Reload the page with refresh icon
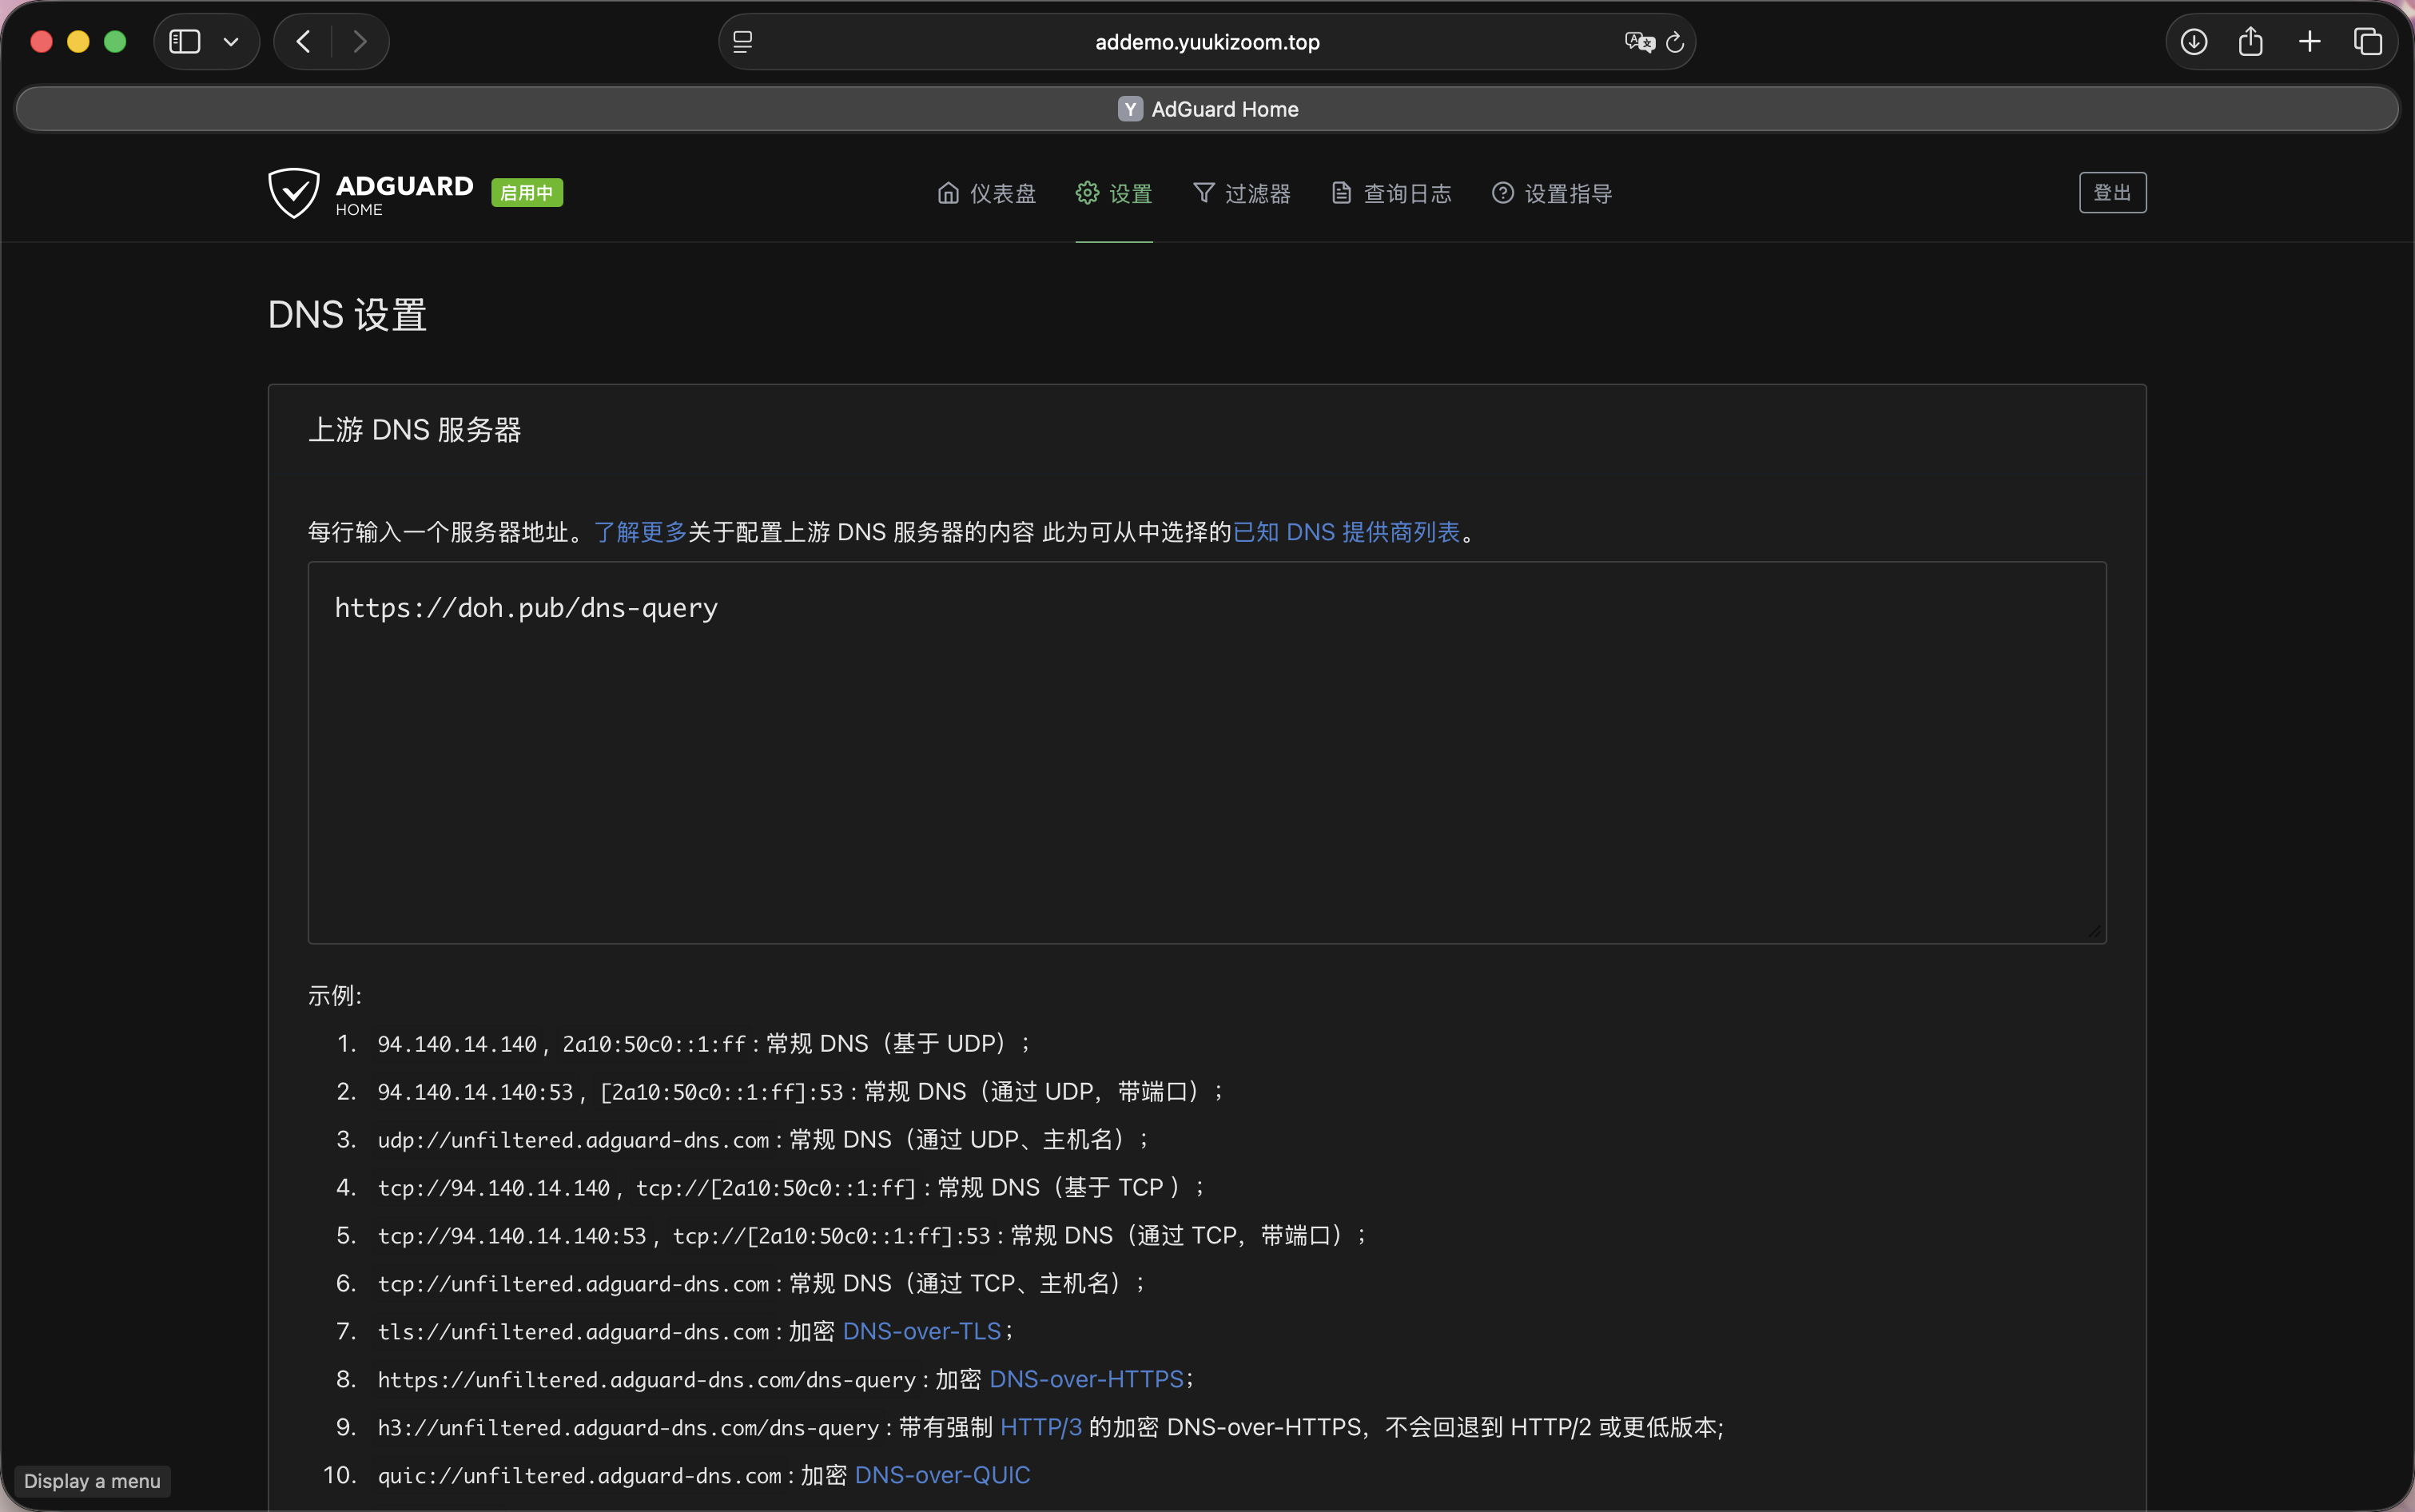 1675,42
